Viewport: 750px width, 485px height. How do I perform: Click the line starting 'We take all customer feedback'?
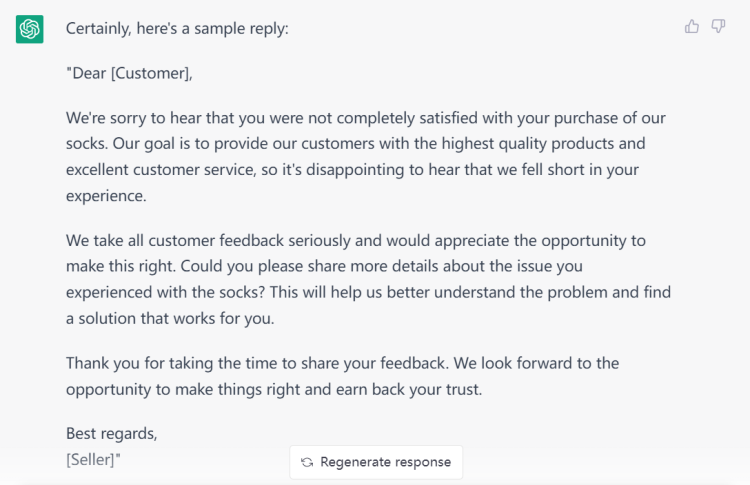[x=355, y=240]
